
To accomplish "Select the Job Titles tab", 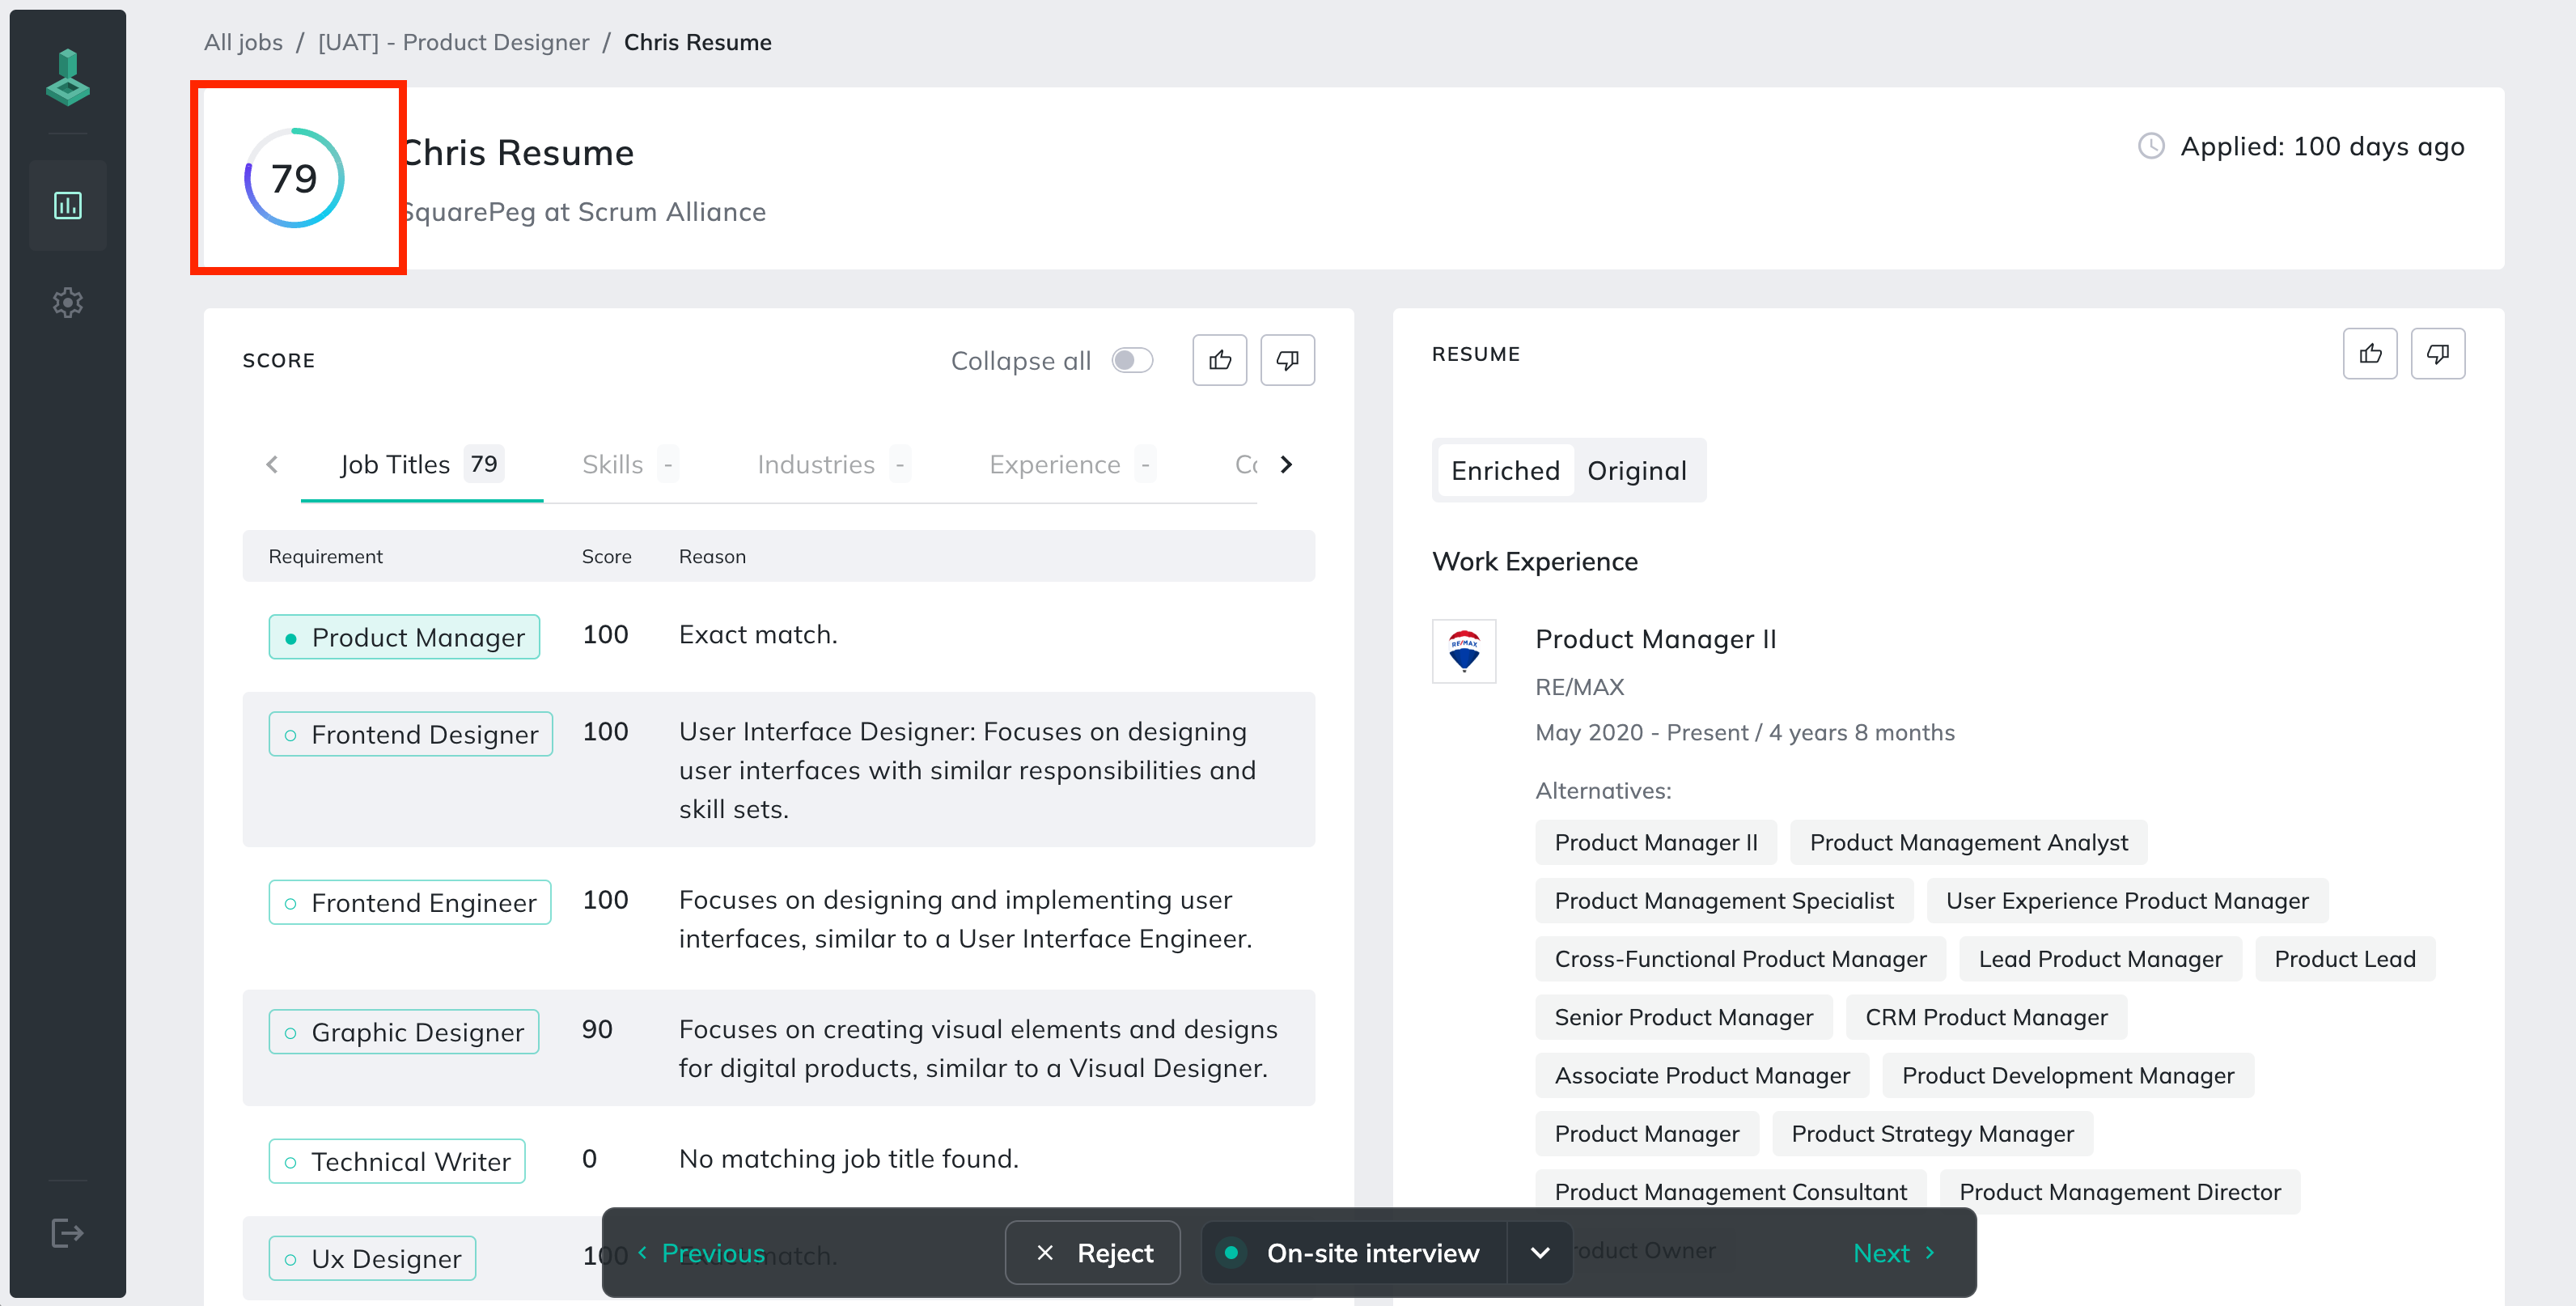I will click(421, 465).
